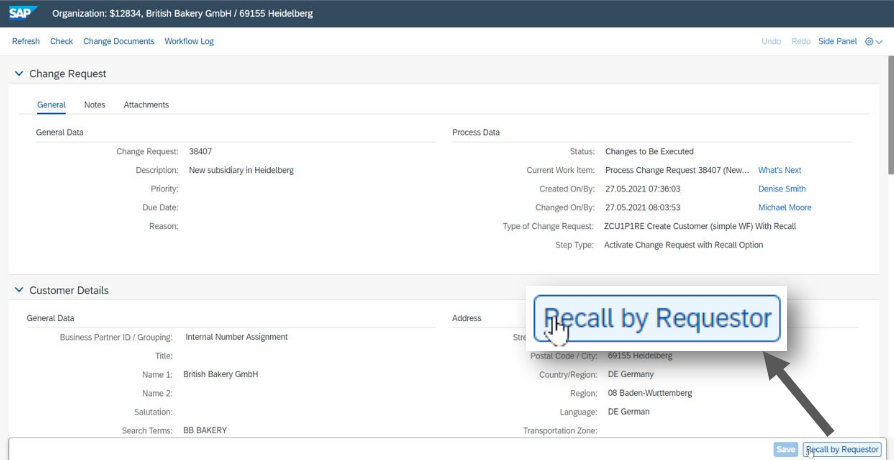Click changed timestamp 27.05.2021 08:03:53
894x460 pixels.
(x=643, y=207)
